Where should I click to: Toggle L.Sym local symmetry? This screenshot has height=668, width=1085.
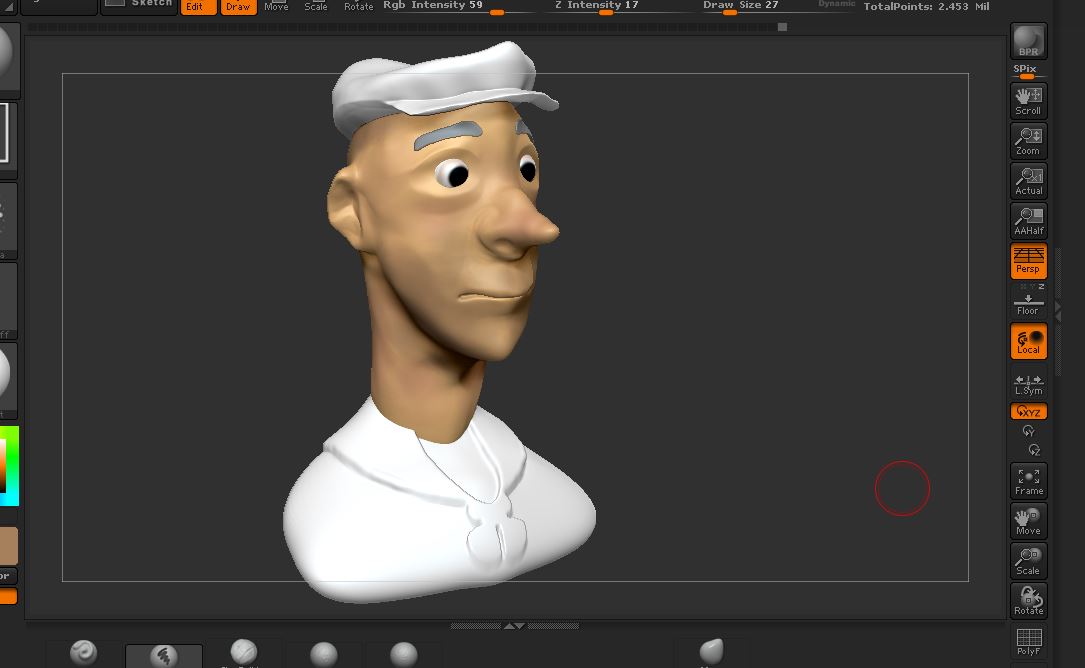(1028, 385)
